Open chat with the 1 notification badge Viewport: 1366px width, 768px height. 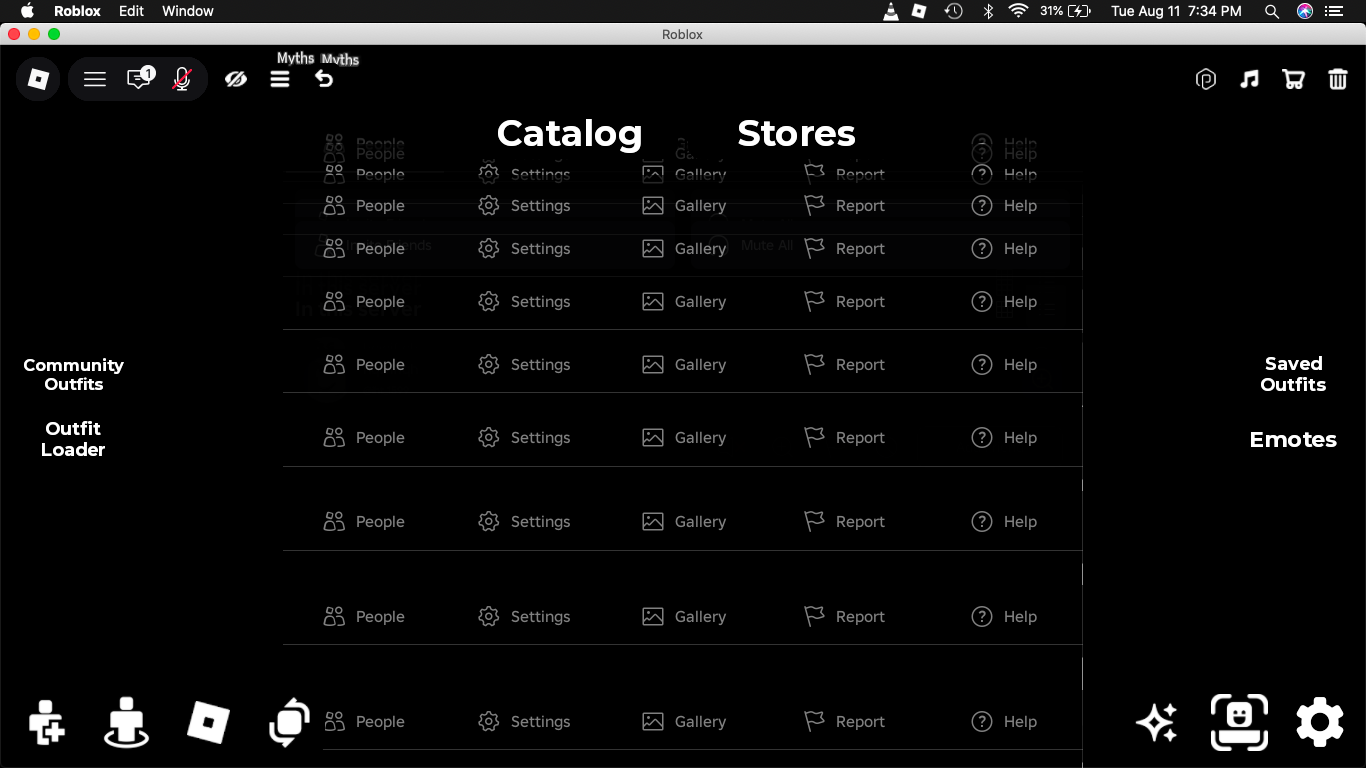coord(140,78)
